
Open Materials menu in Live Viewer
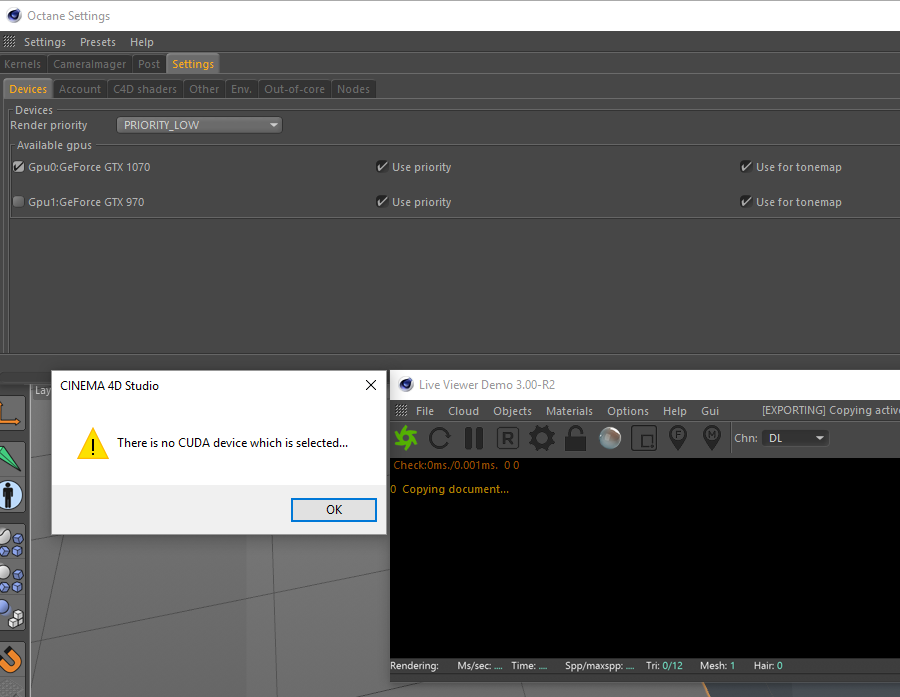click(x=569, y=411)
